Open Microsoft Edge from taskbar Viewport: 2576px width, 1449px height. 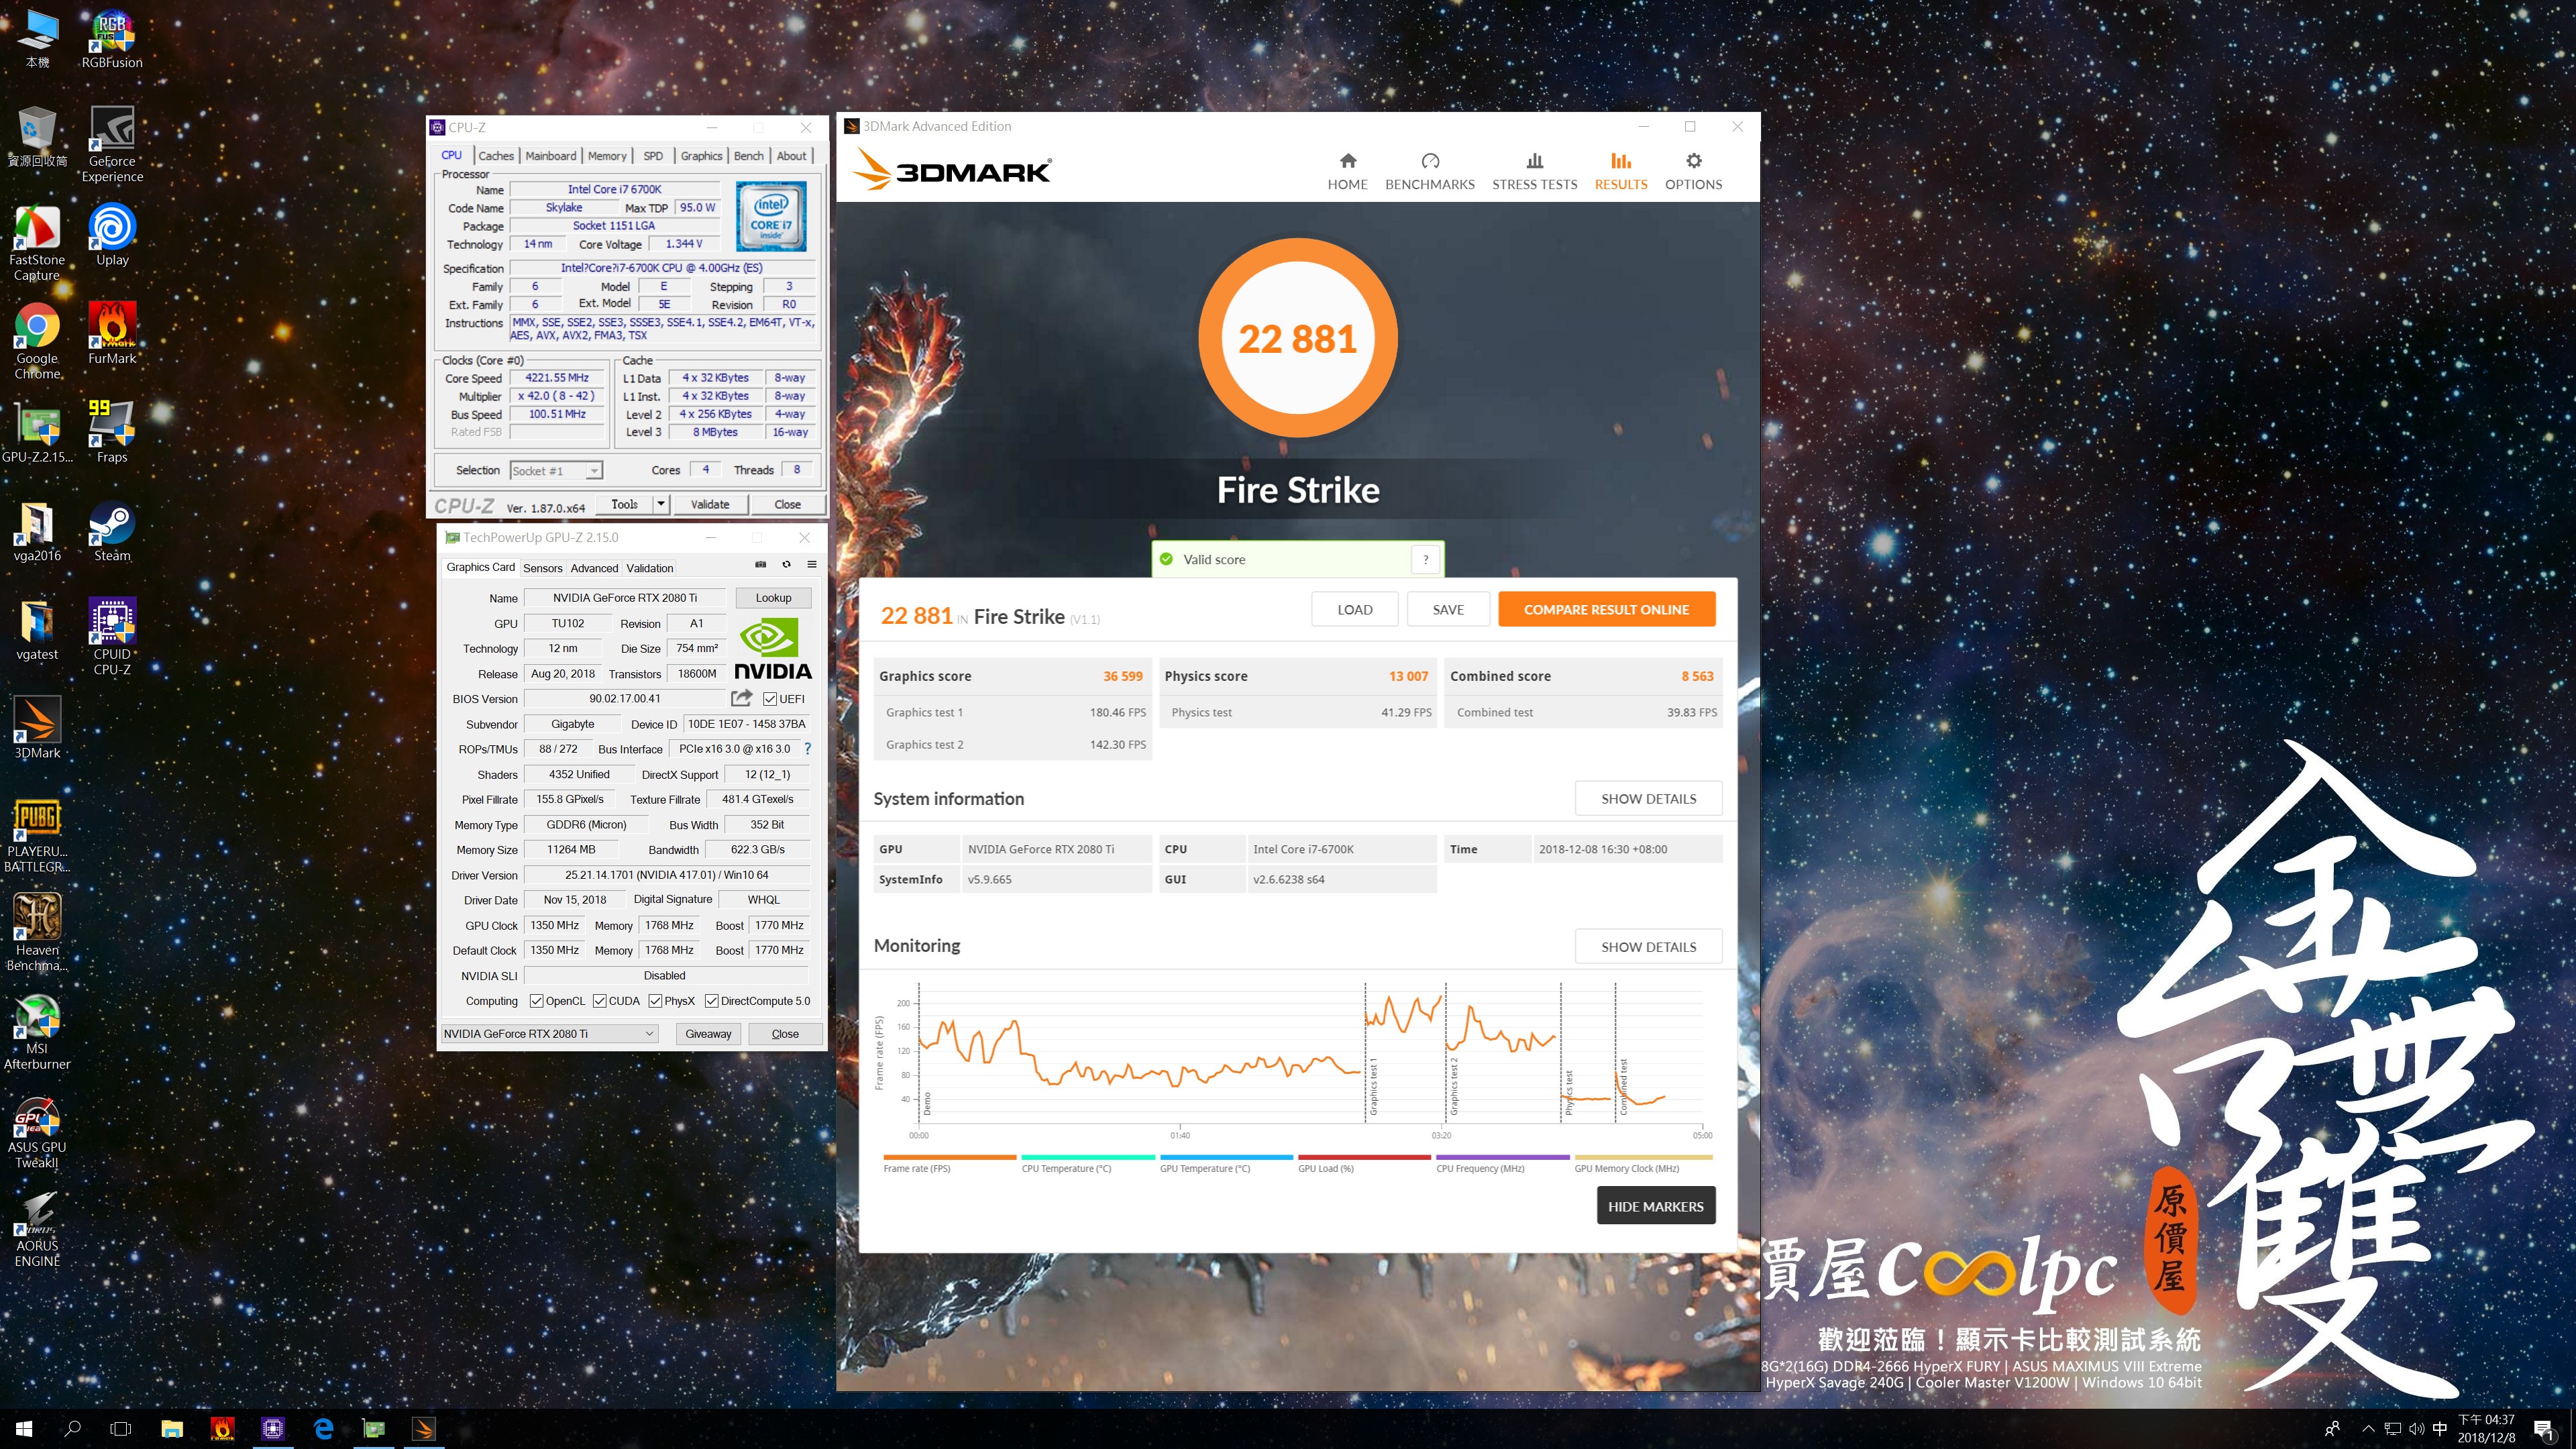click(x=323, y=1429)
